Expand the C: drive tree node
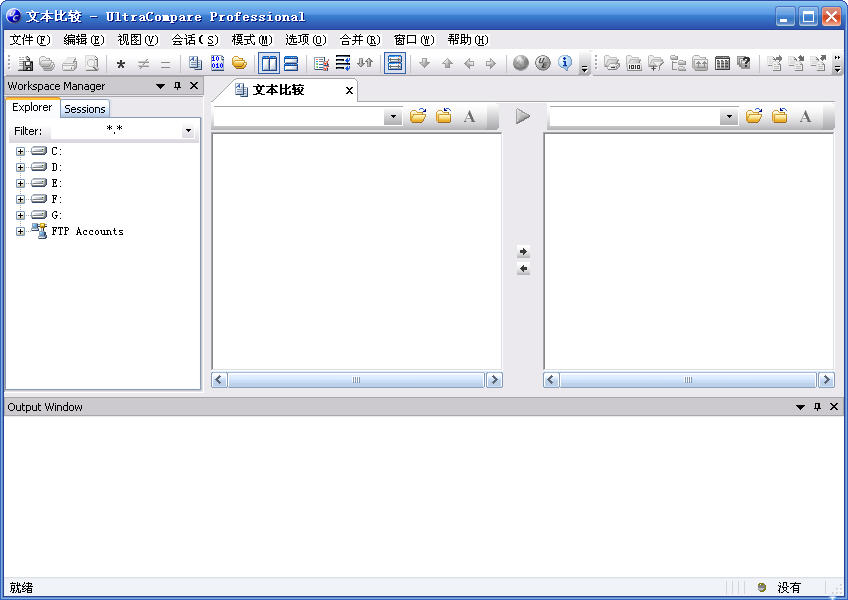The image size is (848, 600). (20, 152)
